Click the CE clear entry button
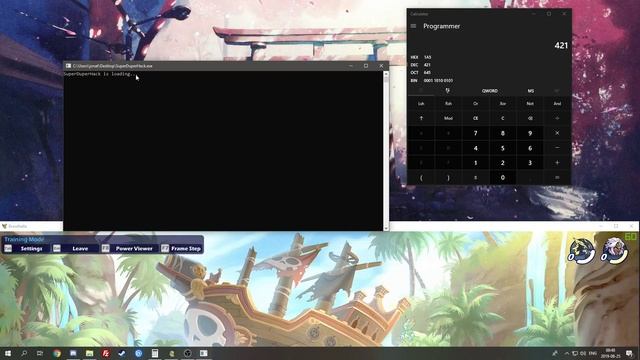 [x=476, y=118]
